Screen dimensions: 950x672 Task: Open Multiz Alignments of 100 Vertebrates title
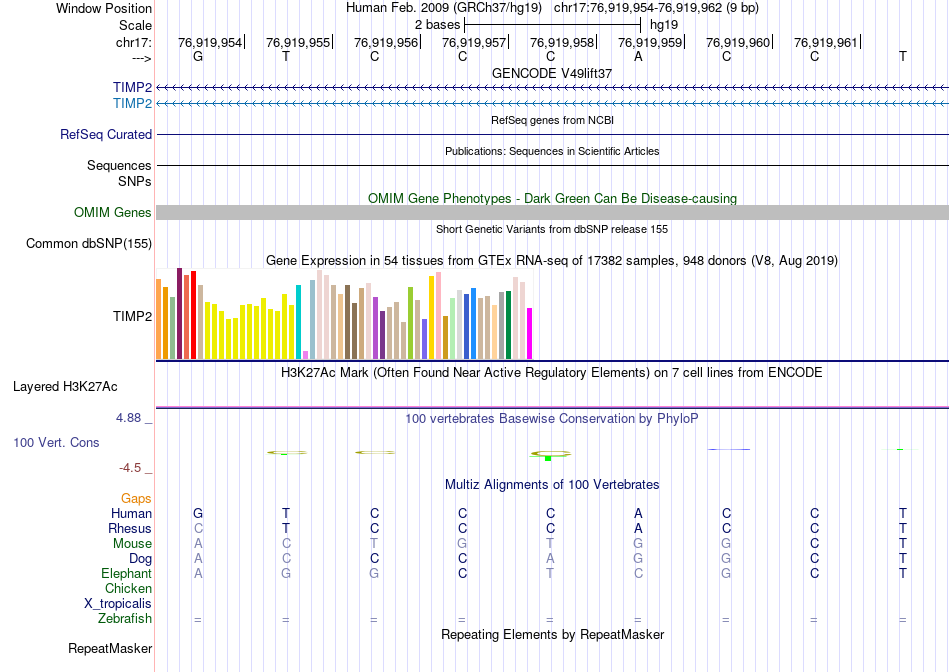[552, 484]
